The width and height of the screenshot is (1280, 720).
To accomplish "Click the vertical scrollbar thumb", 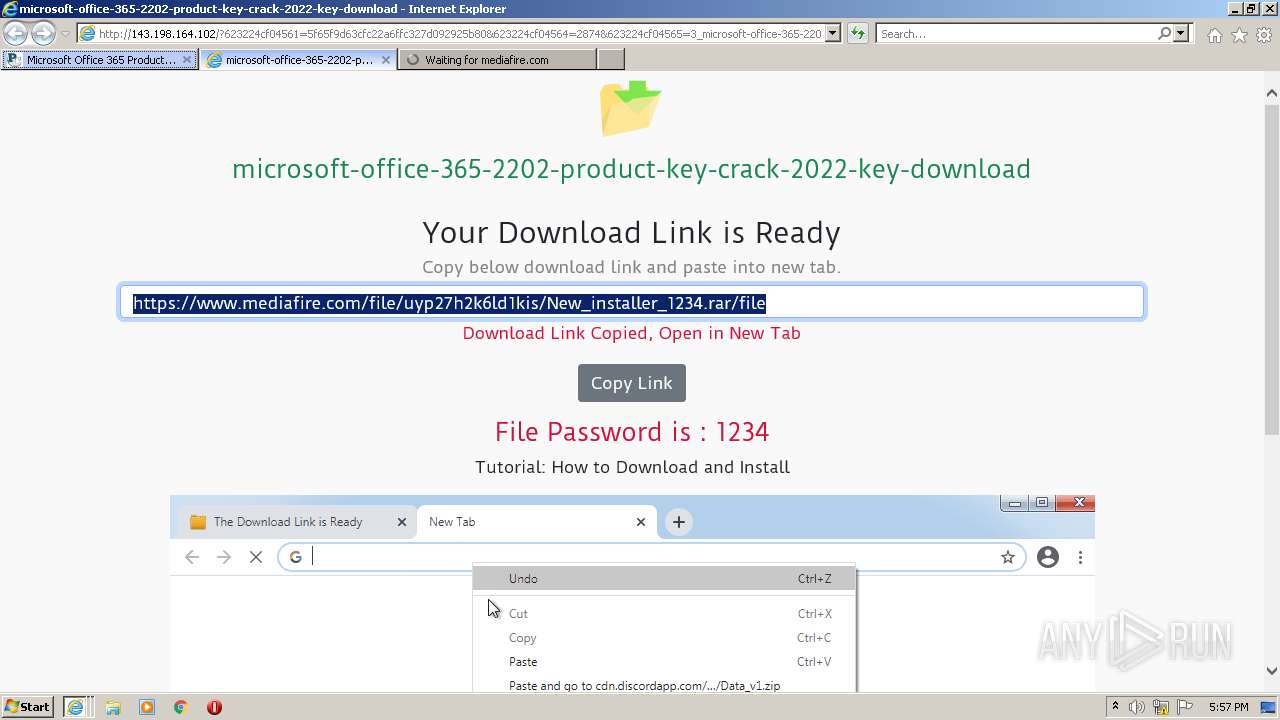I will coord(1272,270).
